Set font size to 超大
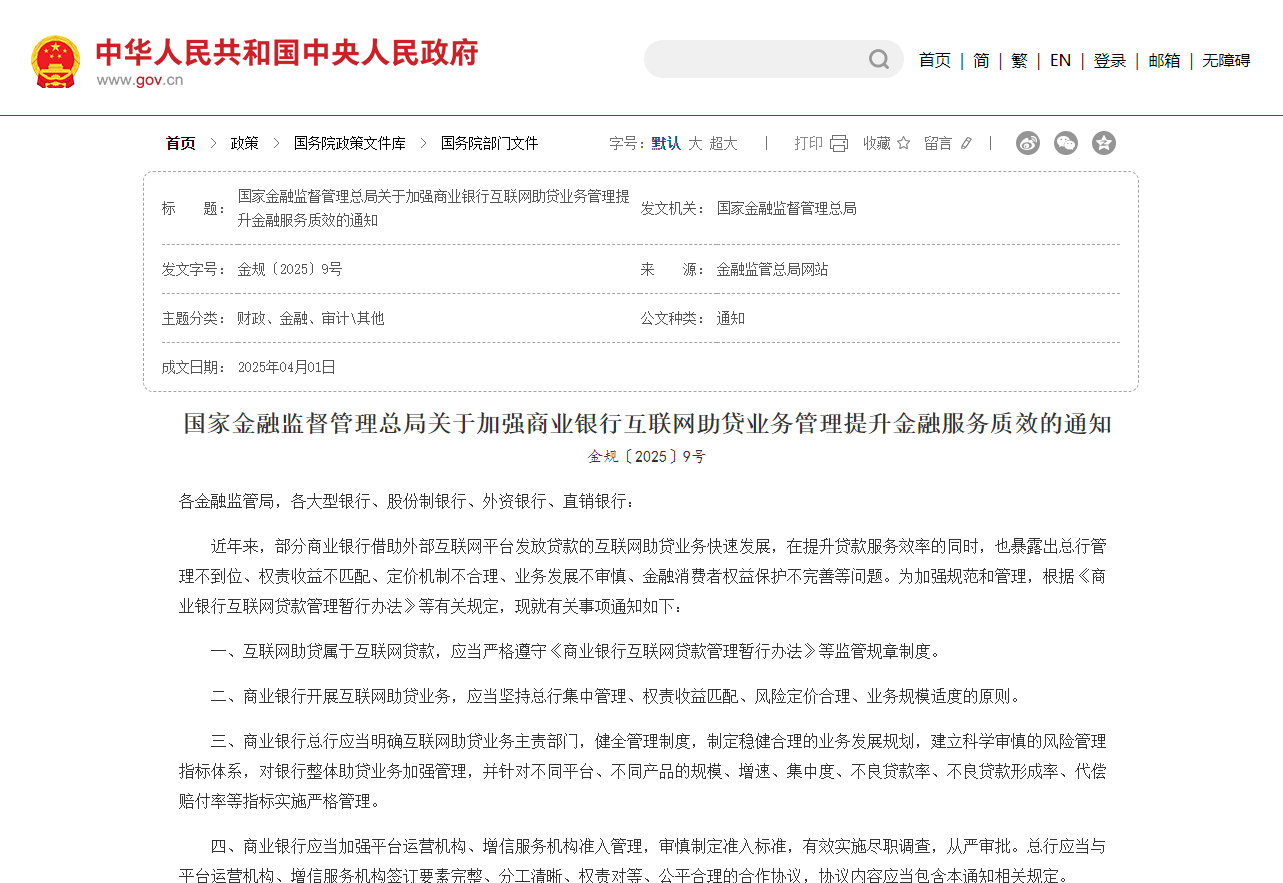 coord(723,144)
